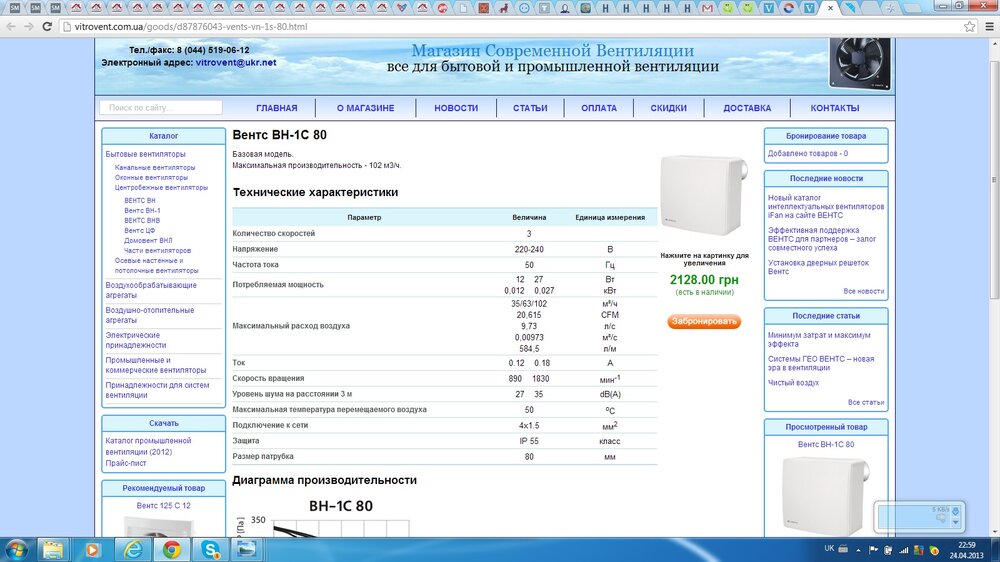
Task: Open the ГЛАВНАЯ navigation menu item
Action: click(276, 108)
